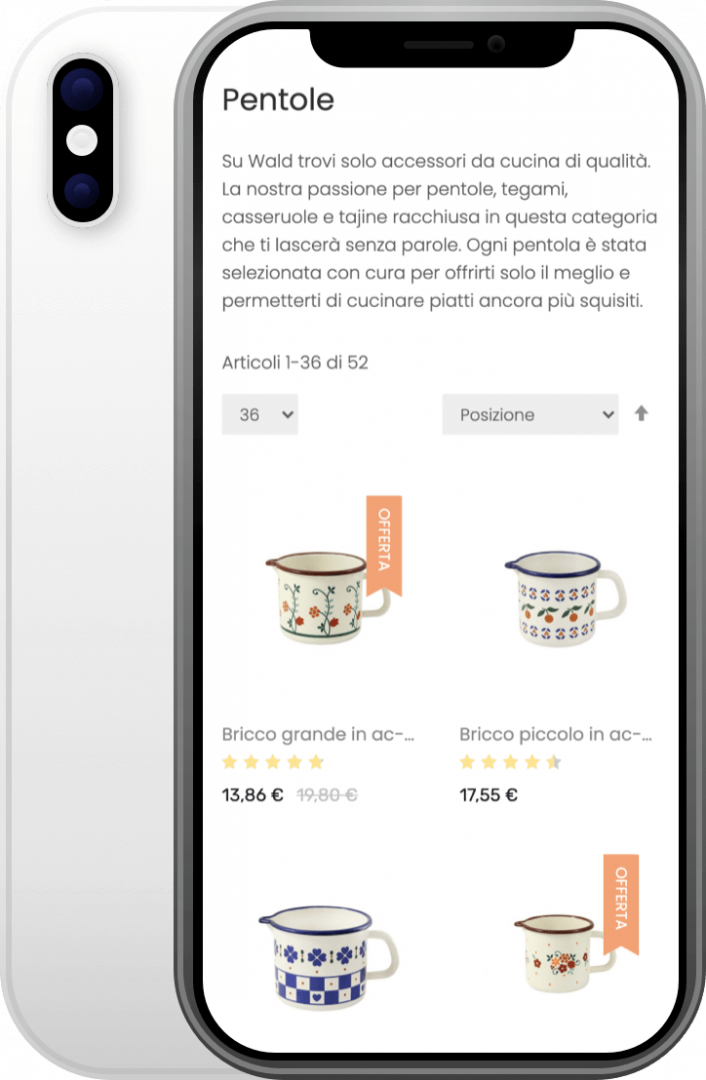Viewport: 706px width, 1080px height.
Task: Open the 36 items-per-page dropdown
Action: click(x=260, y=414)
